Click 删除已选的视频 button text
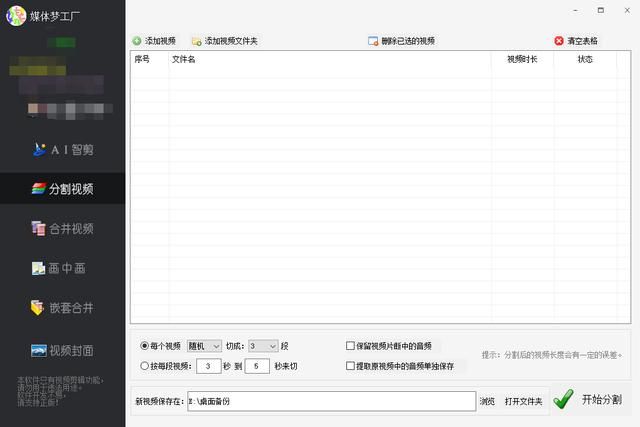This screenshot has height=427, width=640. [x=408, y=41]
